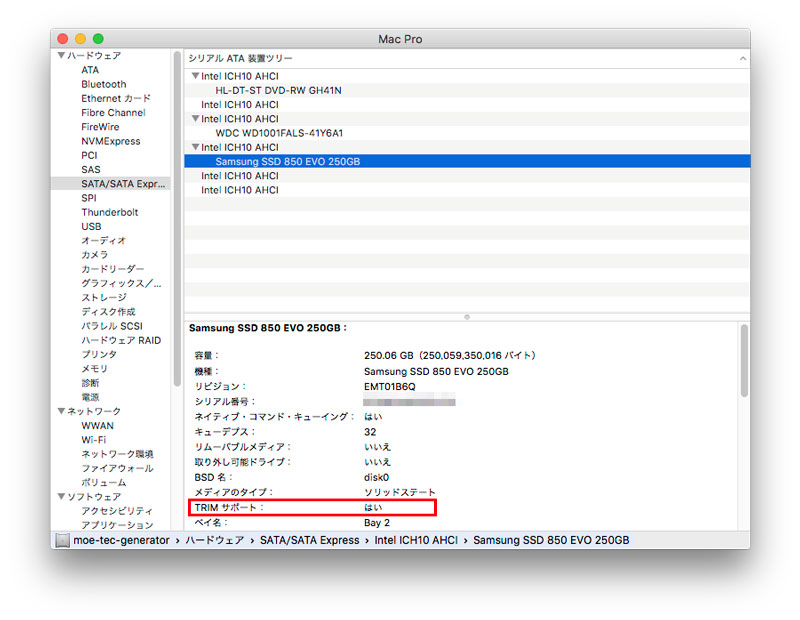Click the device tree scrollbar arrow
Viewport: 800px width, 620px height.
point(742,59)
